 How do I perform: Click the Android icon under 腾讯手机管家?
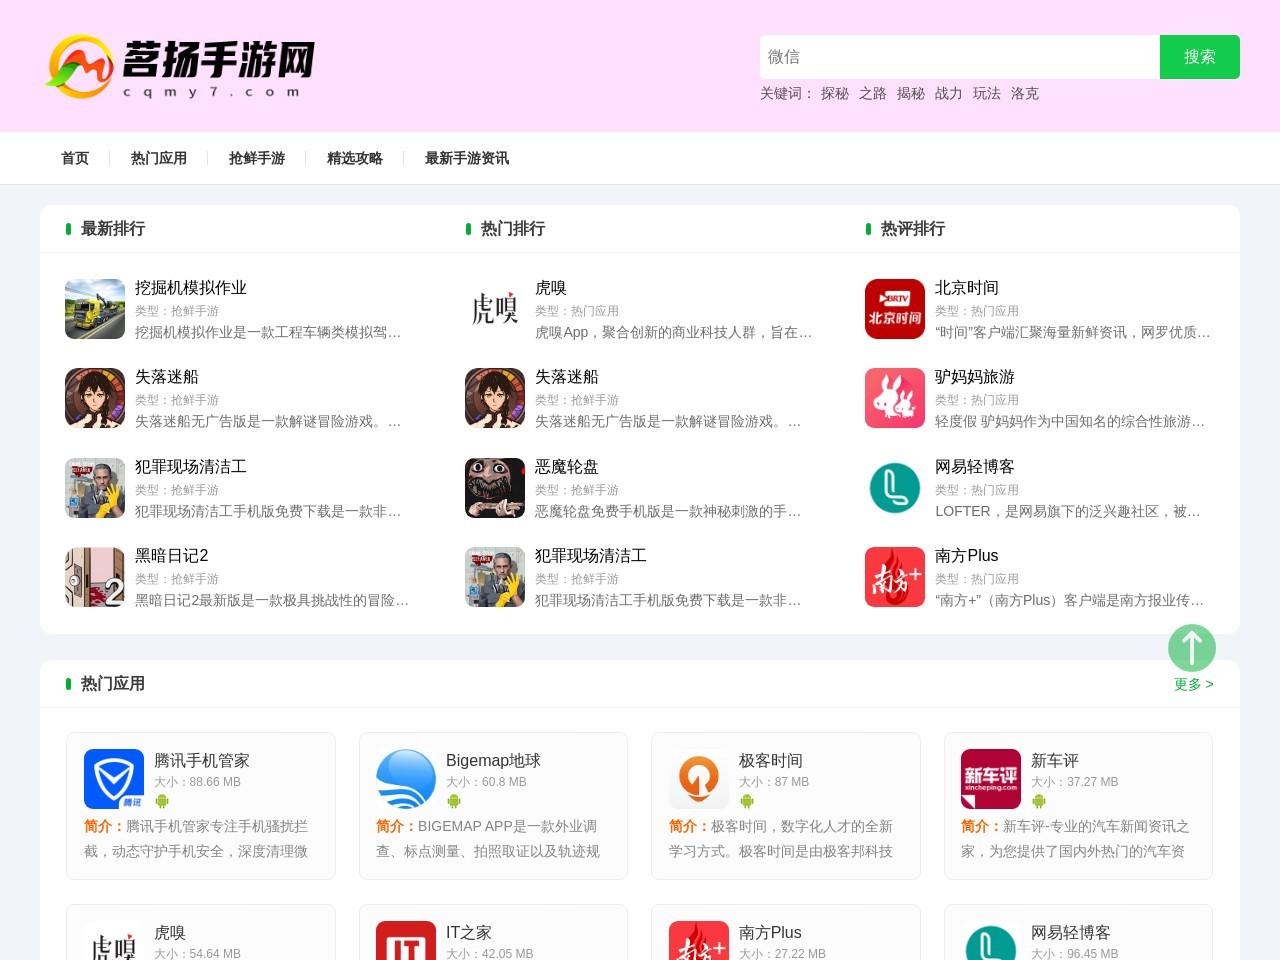pos(162,801)
